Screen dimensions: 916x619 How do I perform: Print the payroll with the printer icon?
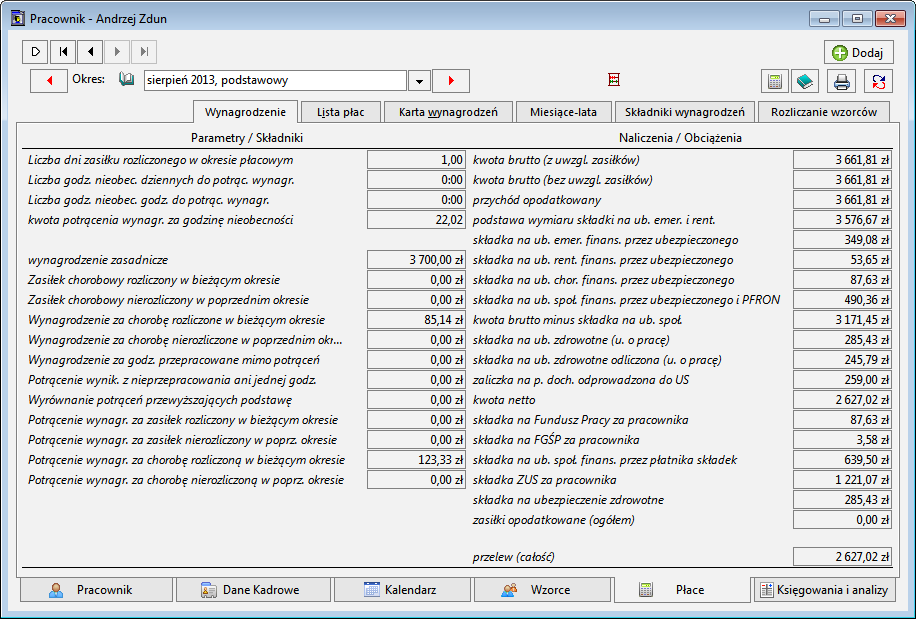(x=842, y=81)
